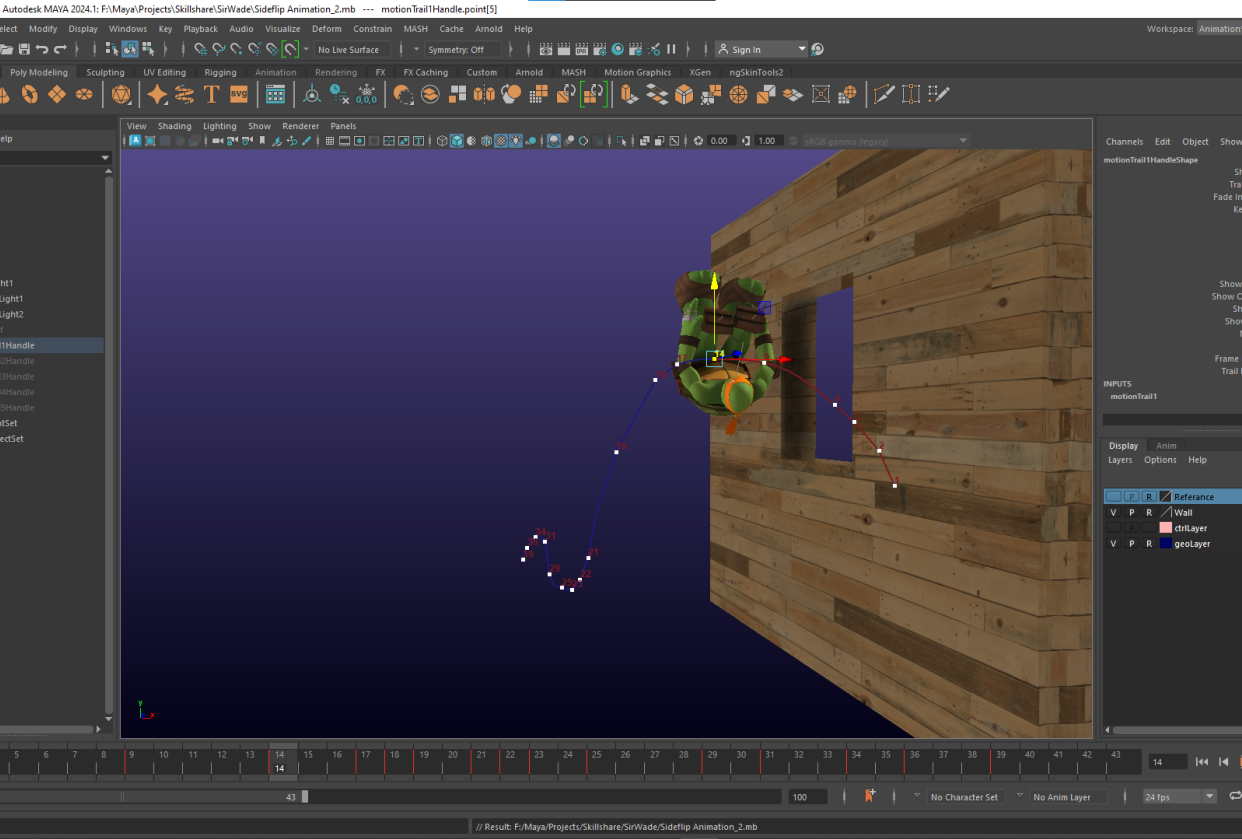Open the IPR render icon
Image resolution: width=1242 pixels, height=839 pixels.
pyautogui.click(x=582, y=49)
